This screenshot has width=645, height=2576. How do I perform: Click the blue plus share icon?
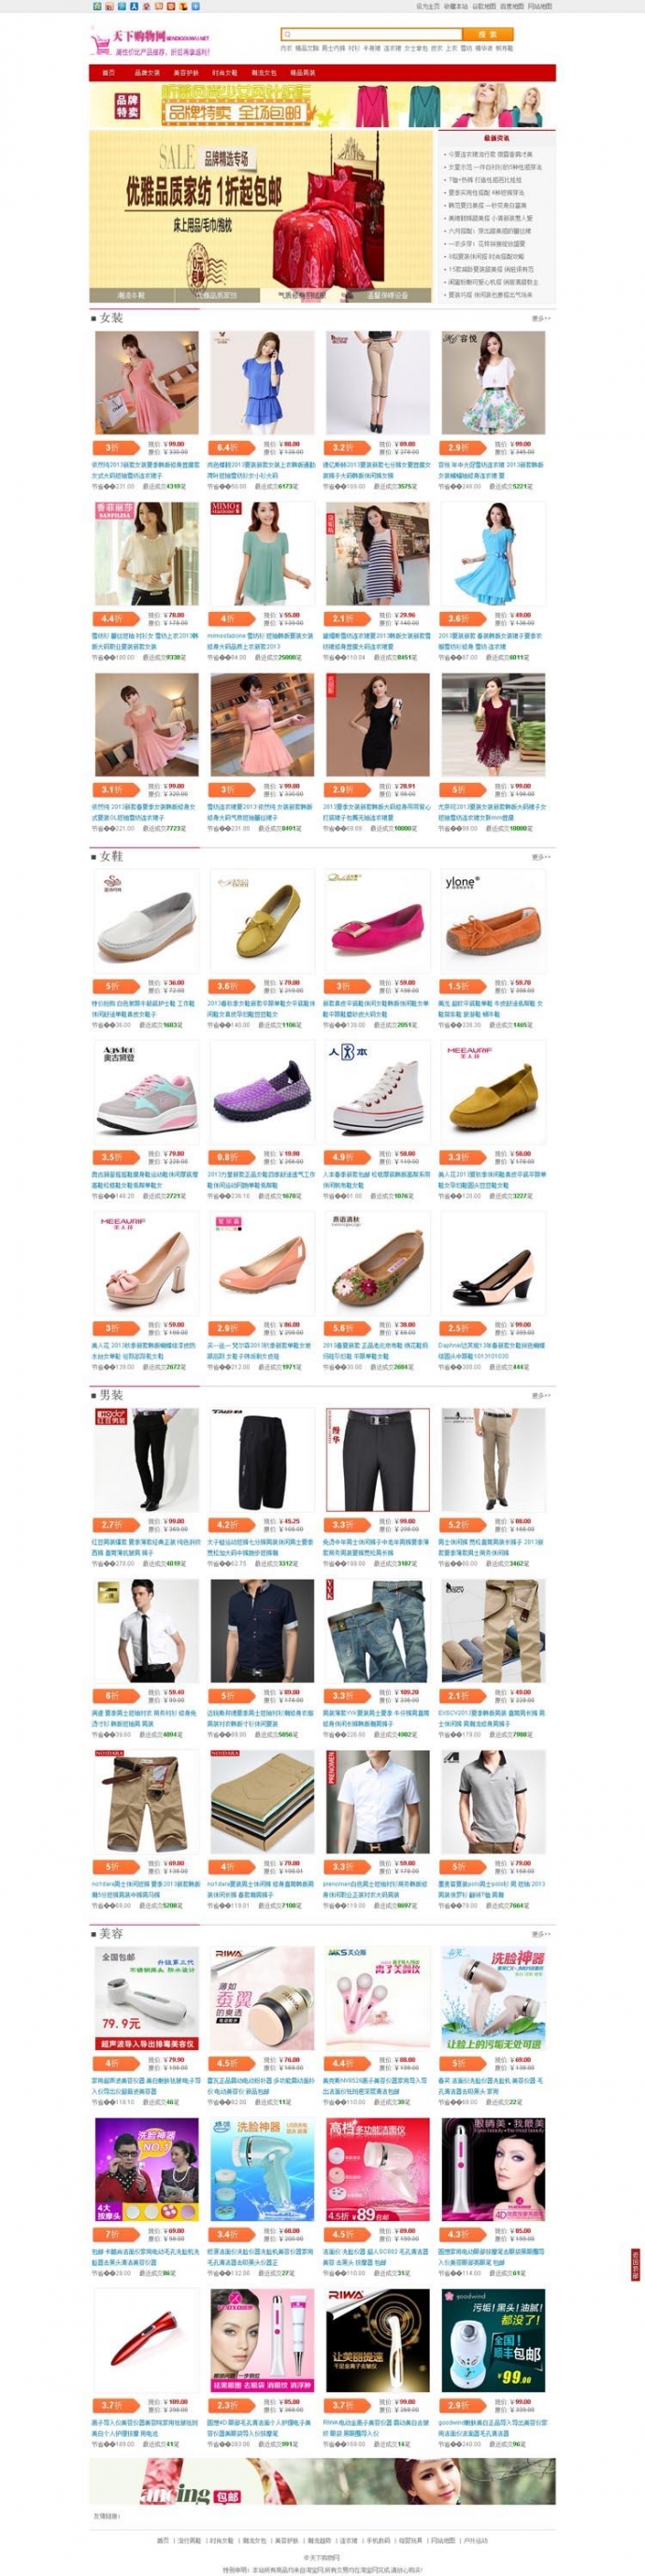(195, 6)
